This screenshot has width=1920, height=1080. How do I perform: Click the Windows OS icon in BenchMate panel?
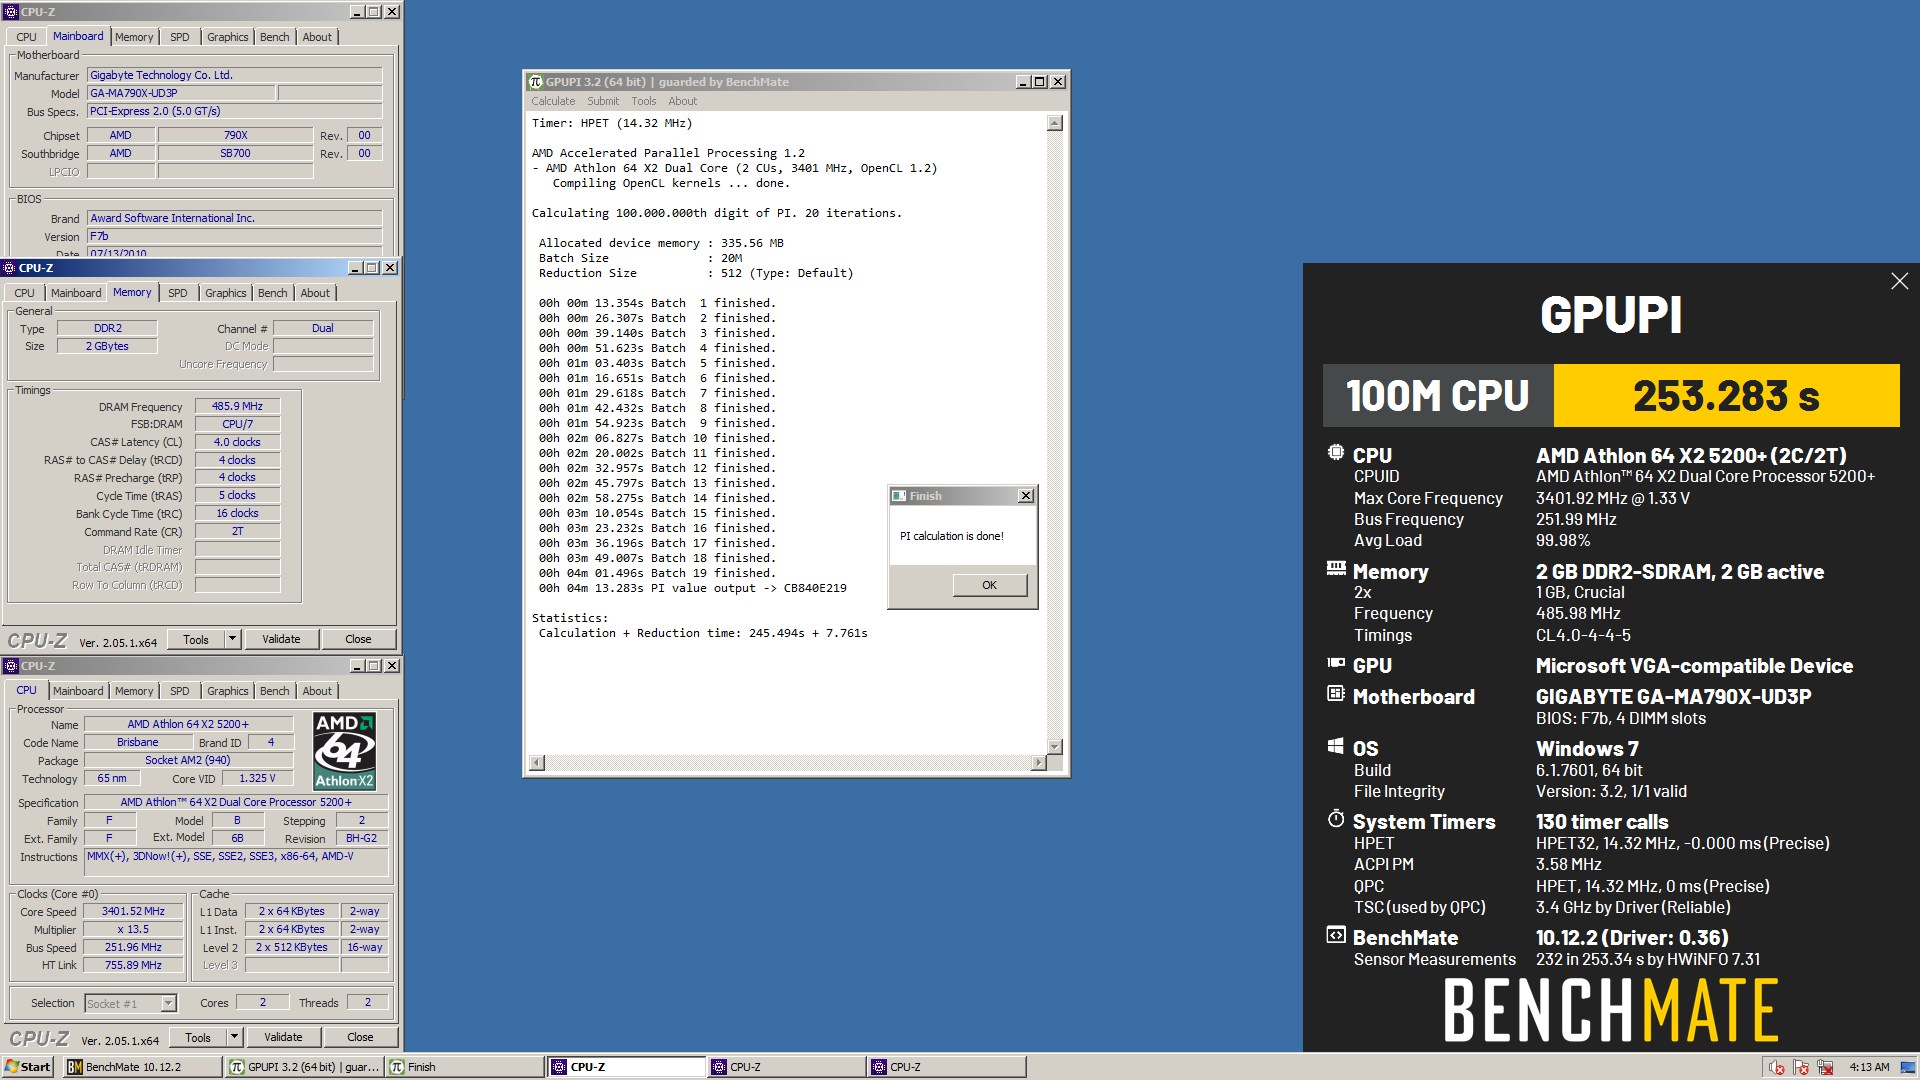point(1336,746)
